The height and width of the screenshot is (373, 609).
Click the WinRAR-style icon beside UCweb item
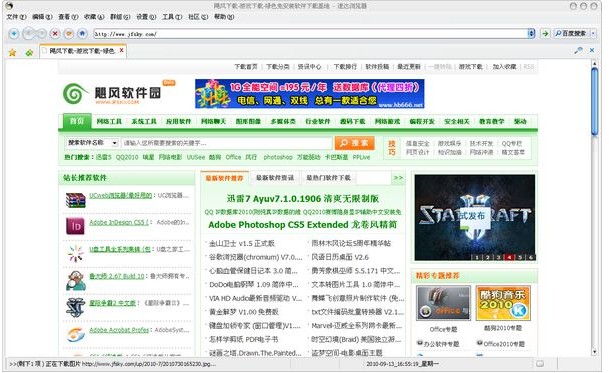pos(75,200)
